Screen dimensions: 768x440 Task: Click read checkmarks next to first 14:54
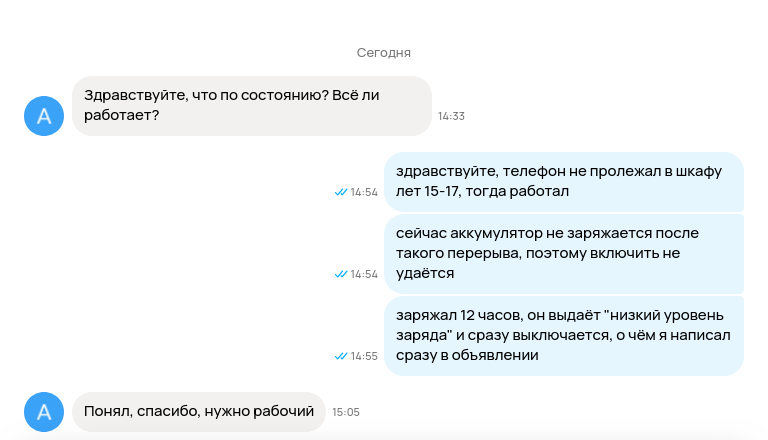(341, 192)
